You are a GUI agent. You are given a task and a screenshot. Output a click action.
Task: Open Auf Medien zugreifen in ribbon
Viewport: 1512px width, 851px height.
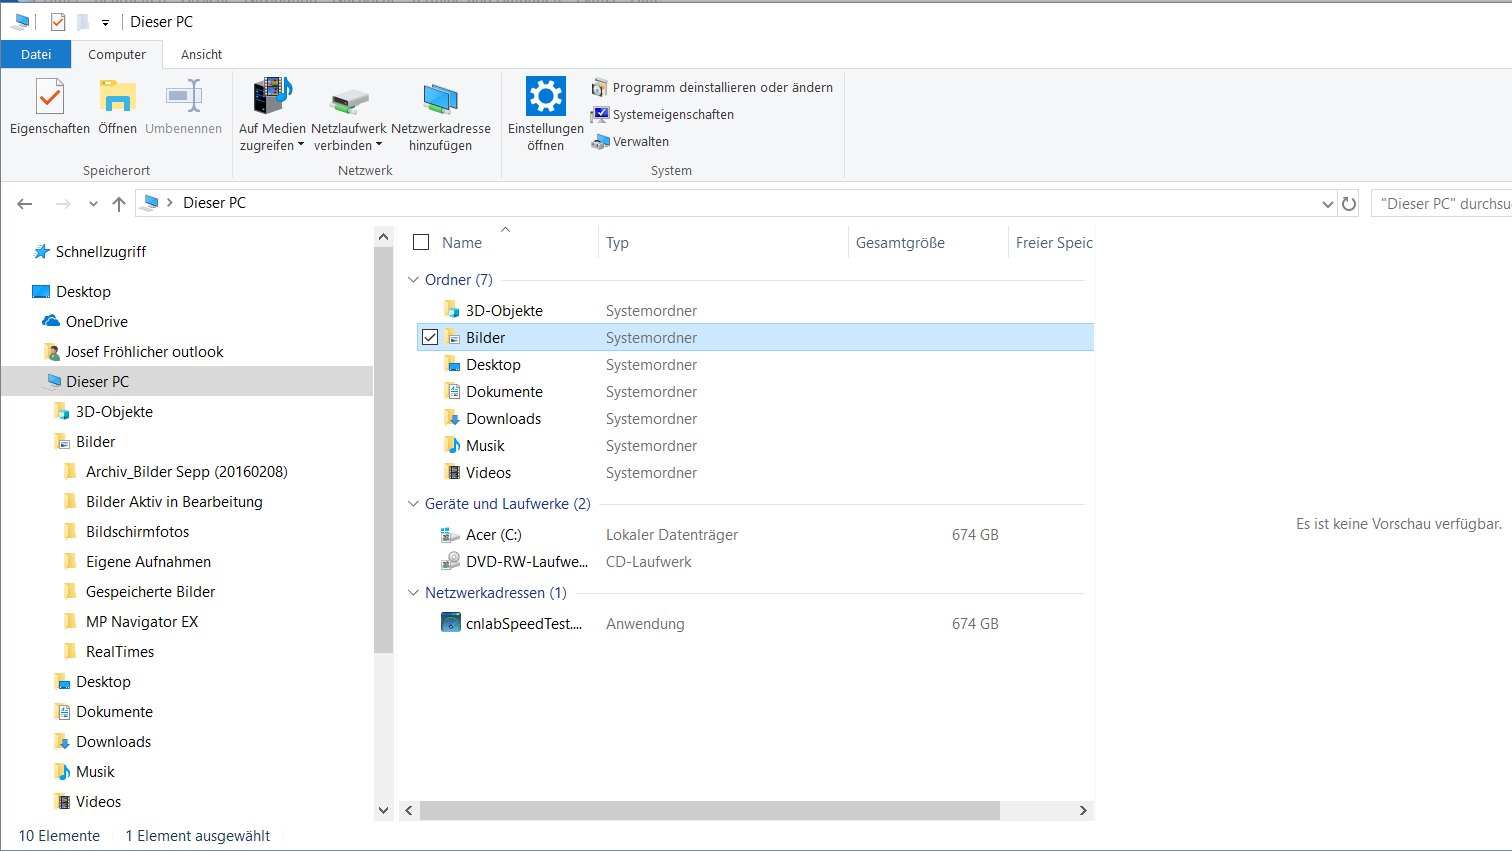coord(272,98)
